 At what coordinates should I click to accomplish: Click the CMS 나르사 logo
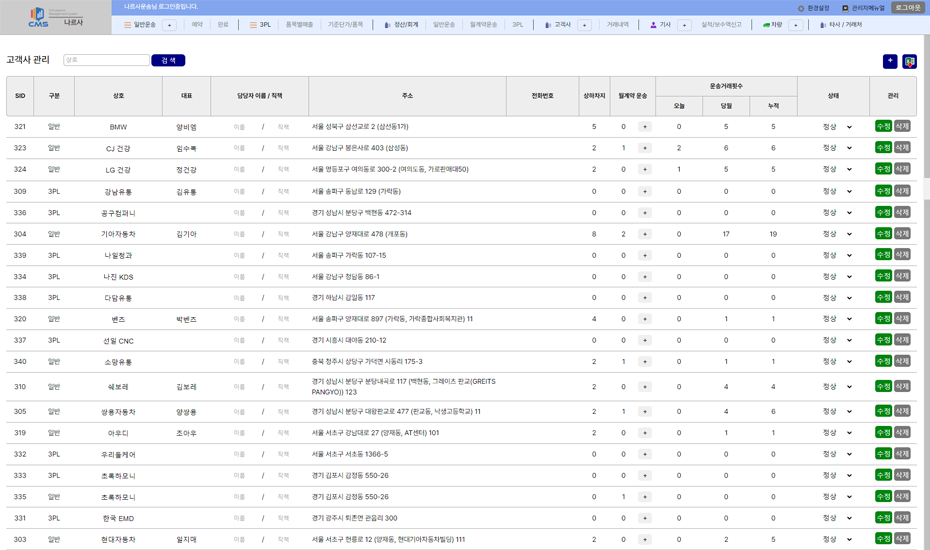pyautogui.click(x=56, y=18)
